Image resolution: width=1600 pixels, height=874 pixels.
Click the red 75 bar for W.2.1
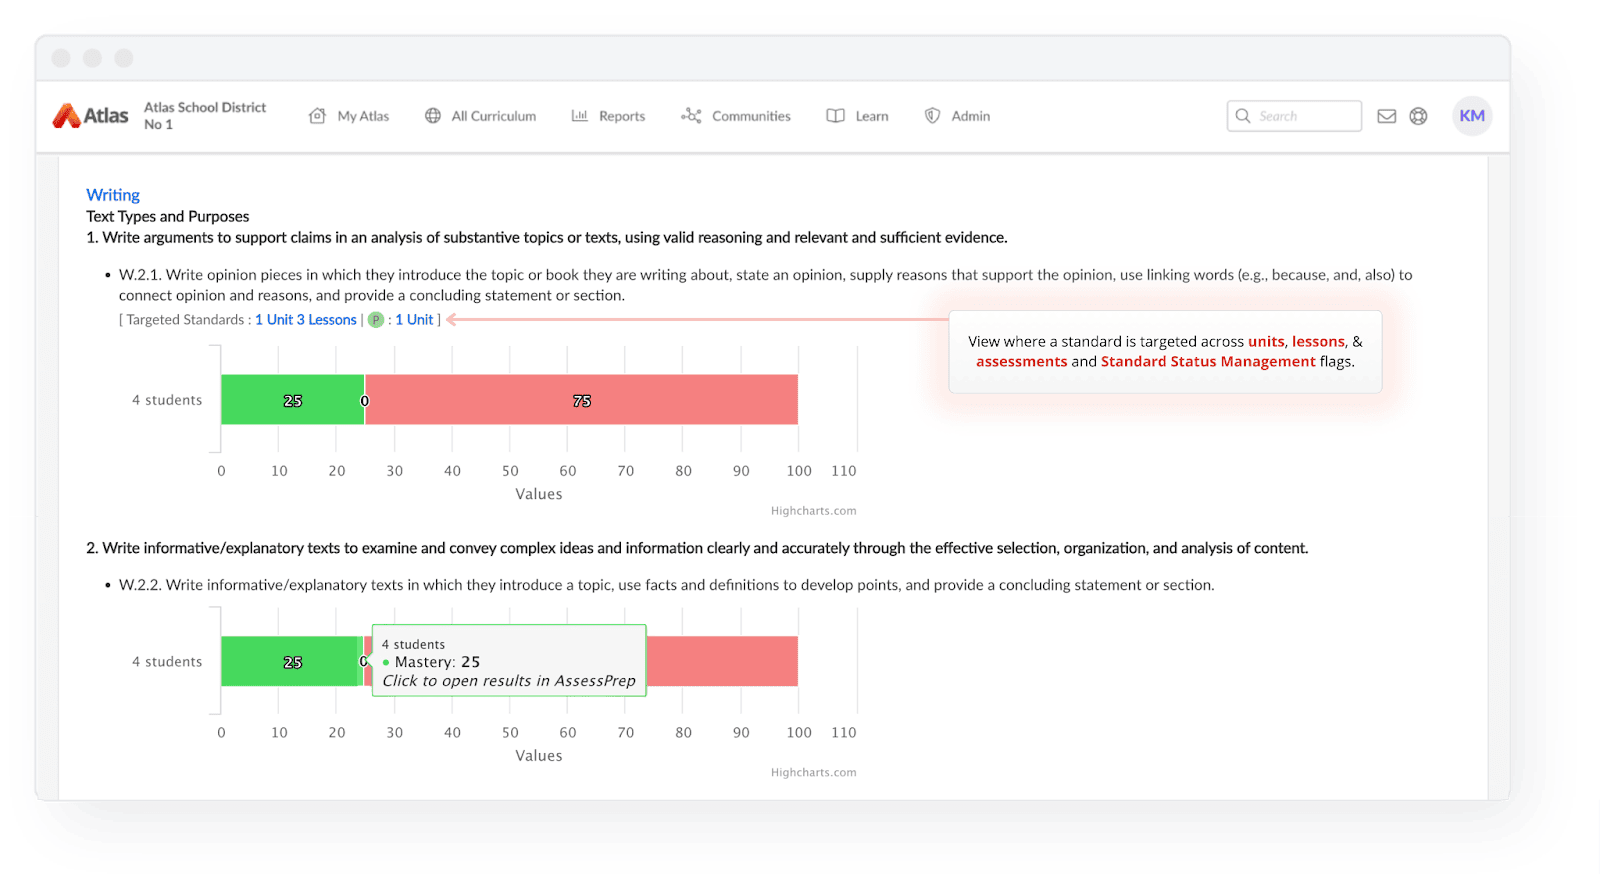tap(581, 400)
